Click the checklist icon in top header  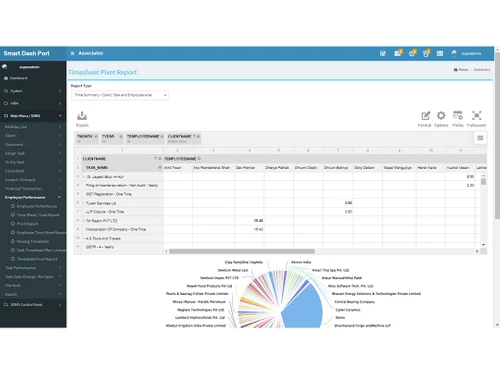383,53
